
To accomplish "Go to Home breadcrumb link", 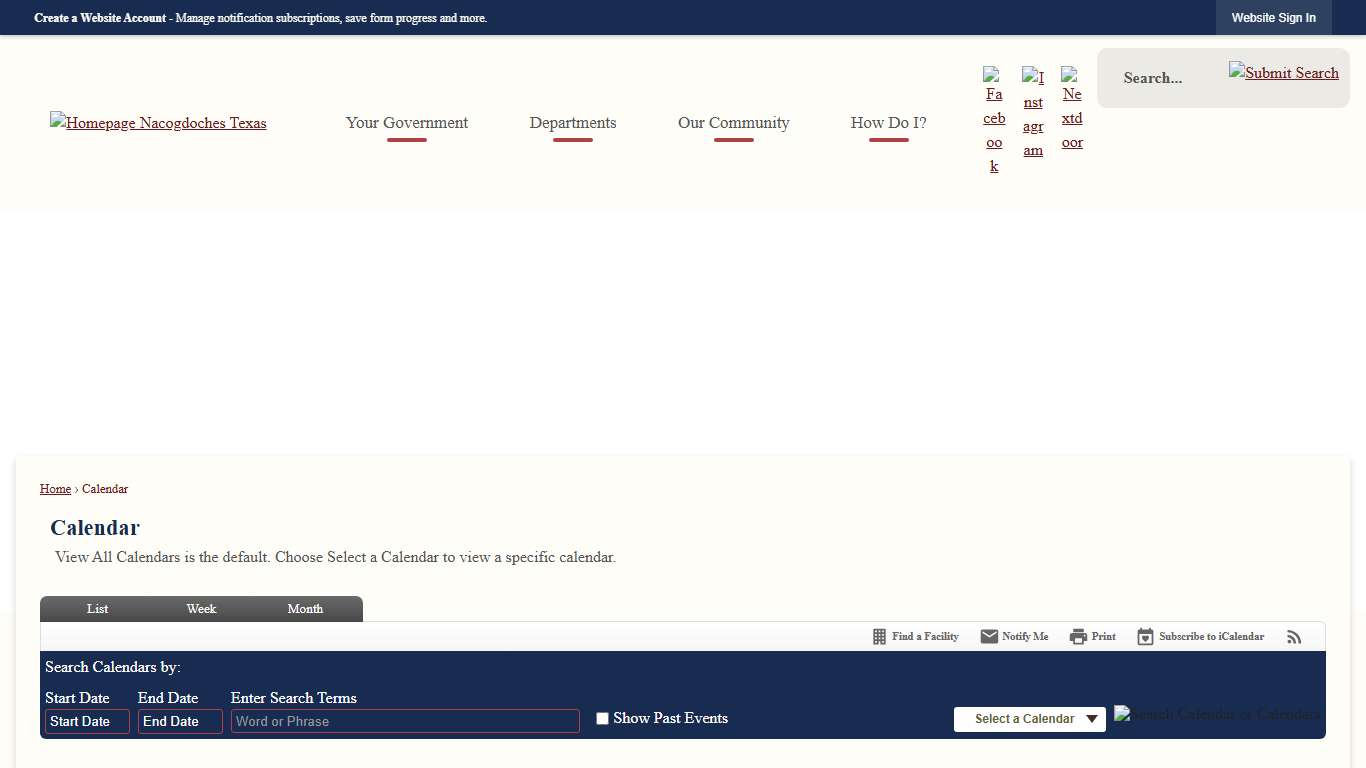I will pyautogui.click(x=55, y=489).
